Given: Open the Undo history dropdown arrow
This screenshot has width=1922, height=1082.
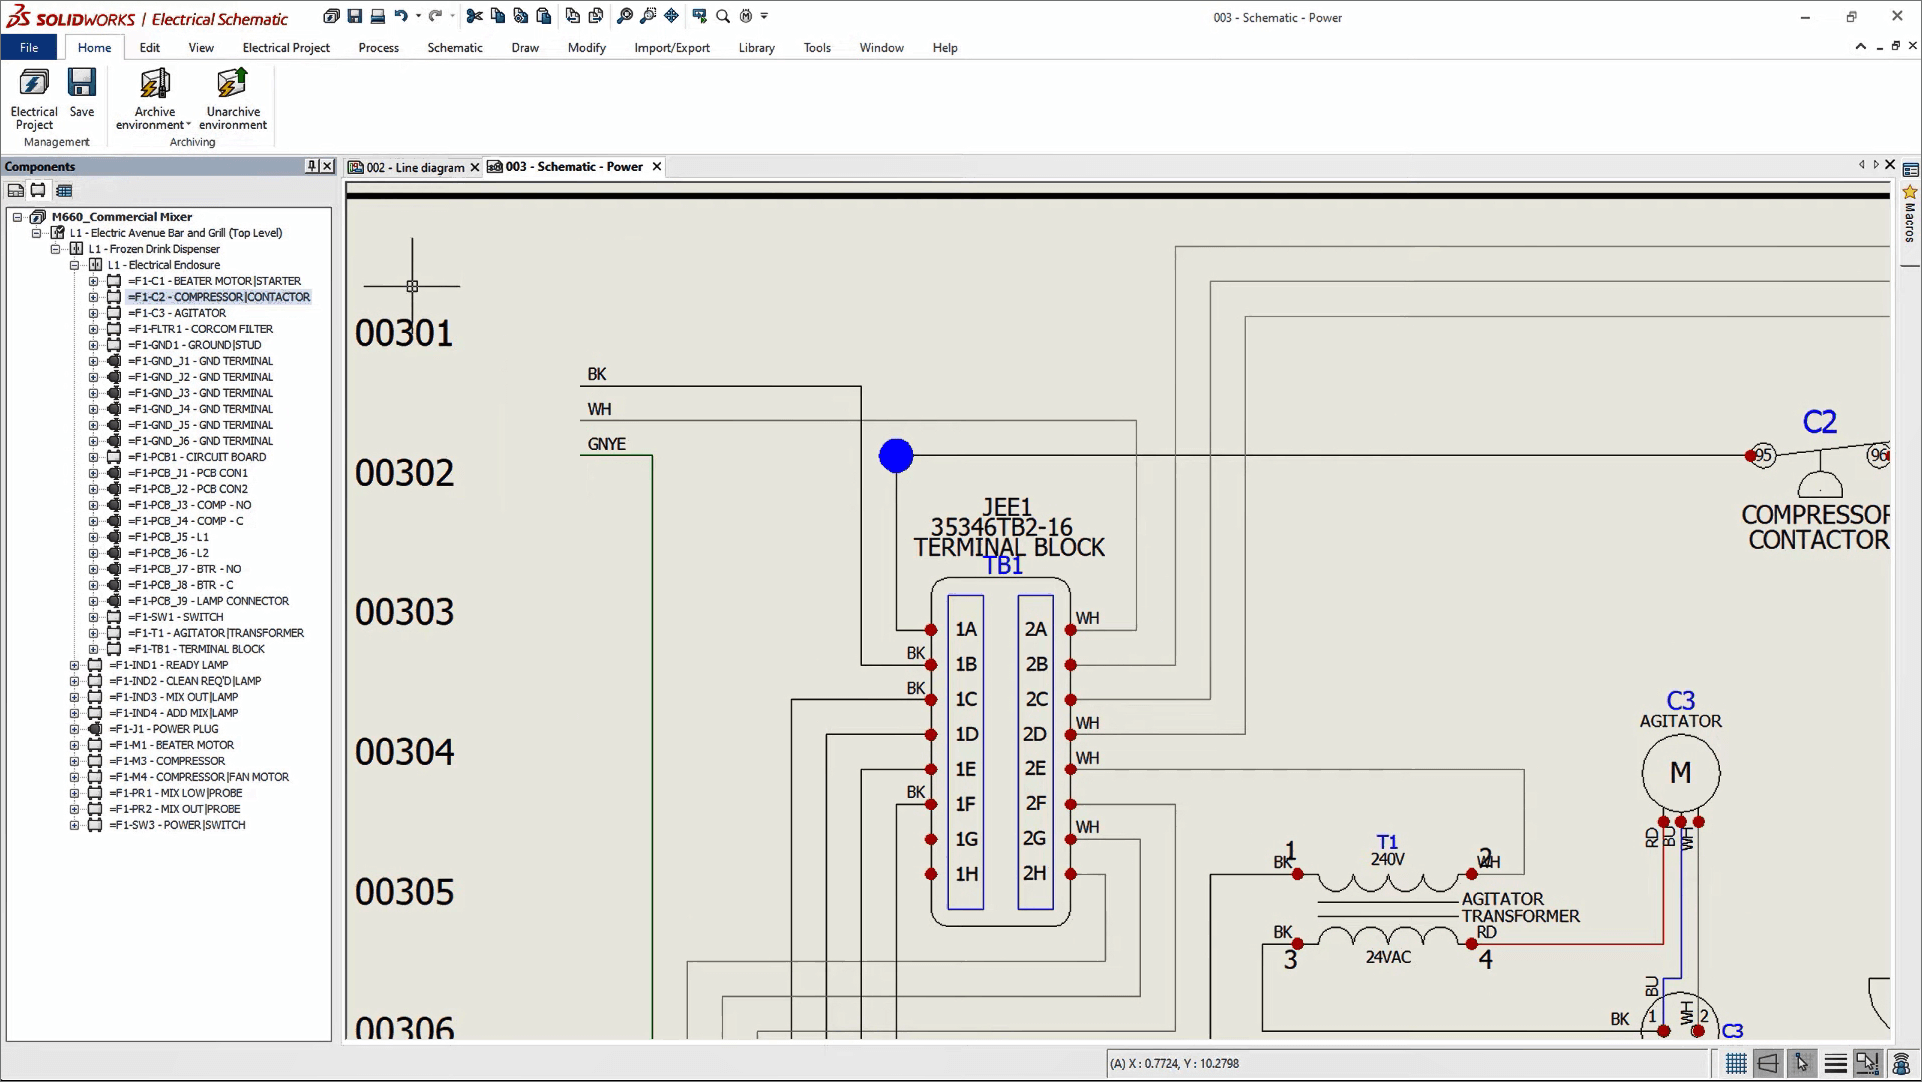Looking at the screenshot, I should click(x=418, y=16).
